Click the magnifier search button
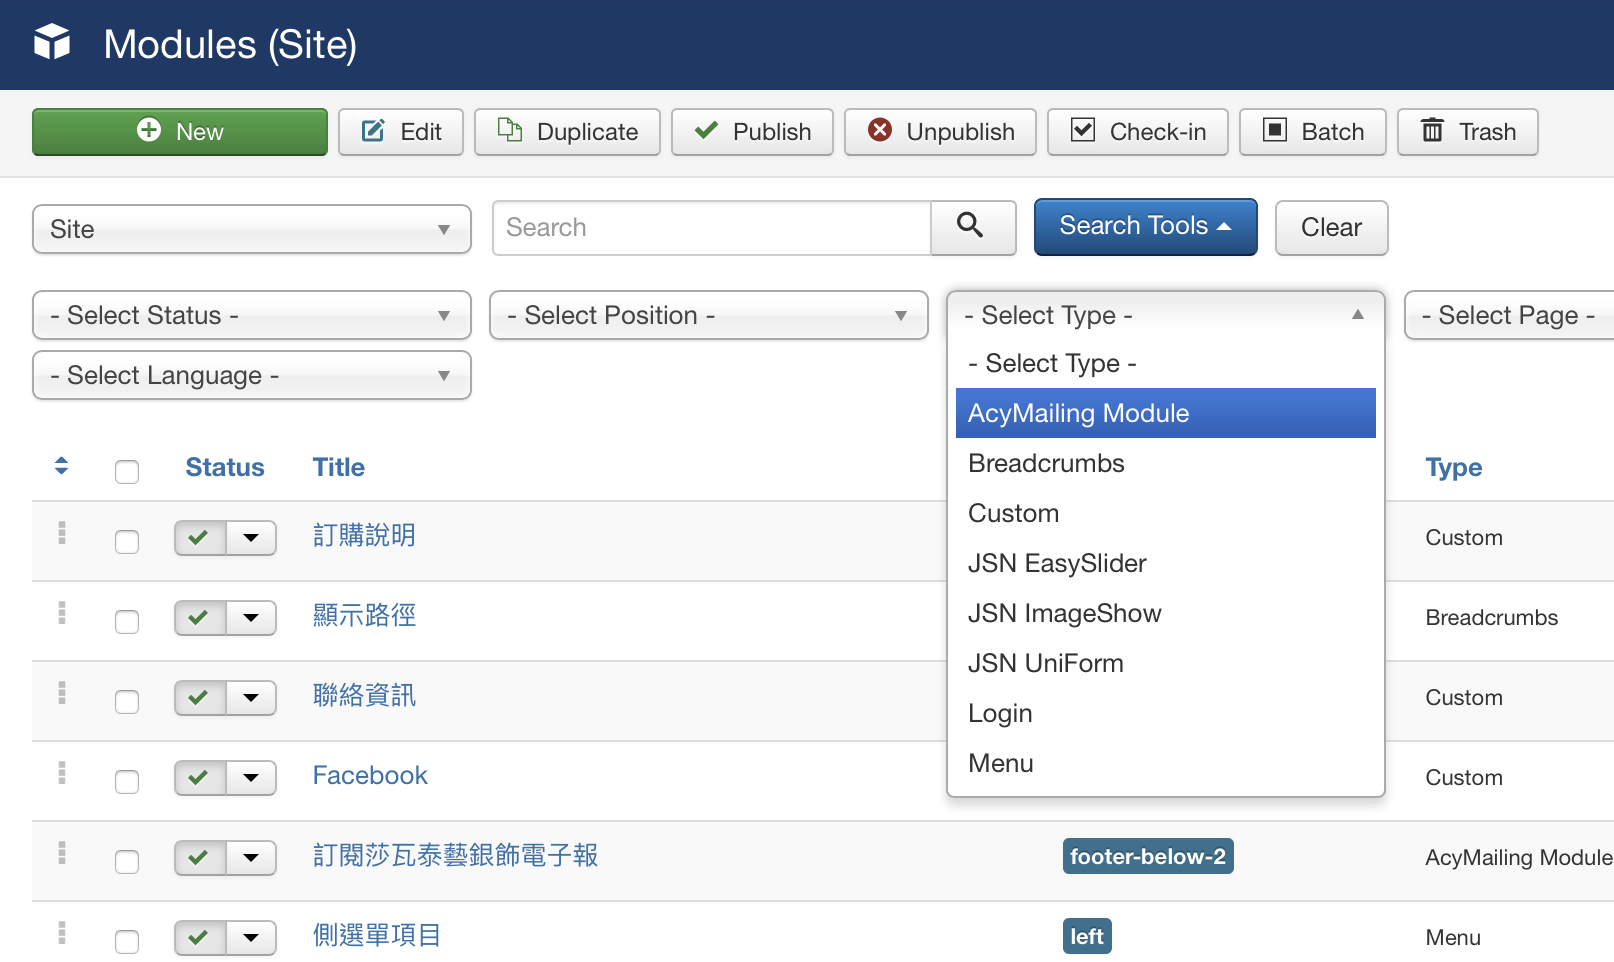 [972, 227]
